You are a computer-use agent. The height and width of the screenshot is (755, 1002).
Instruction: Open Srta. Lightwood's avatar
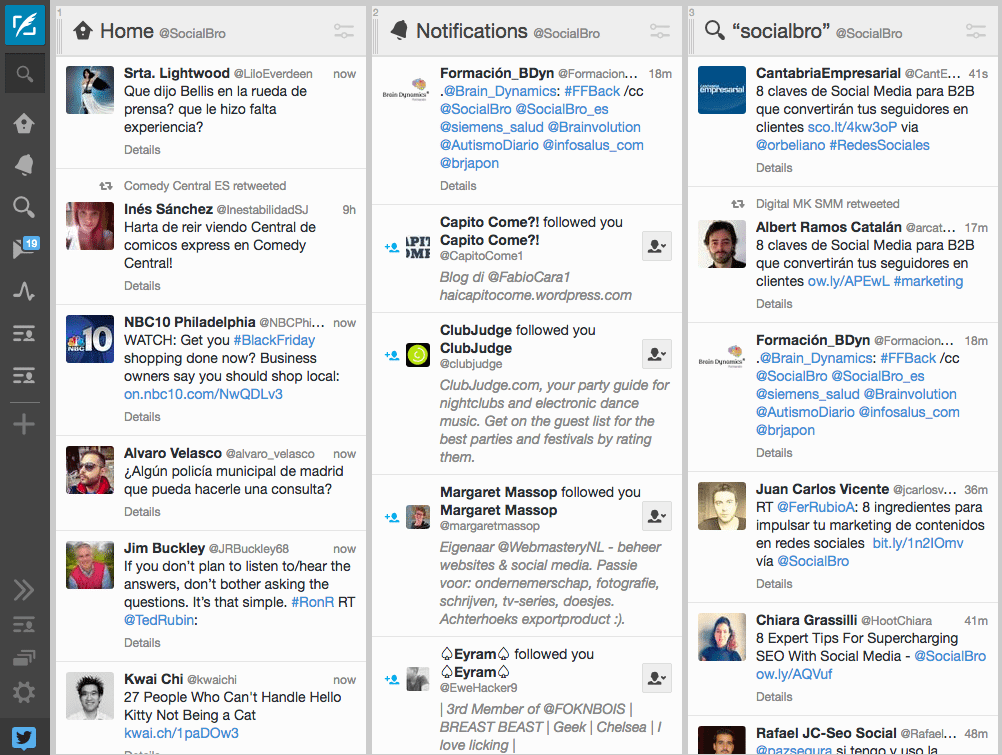[x=90, y=90]
